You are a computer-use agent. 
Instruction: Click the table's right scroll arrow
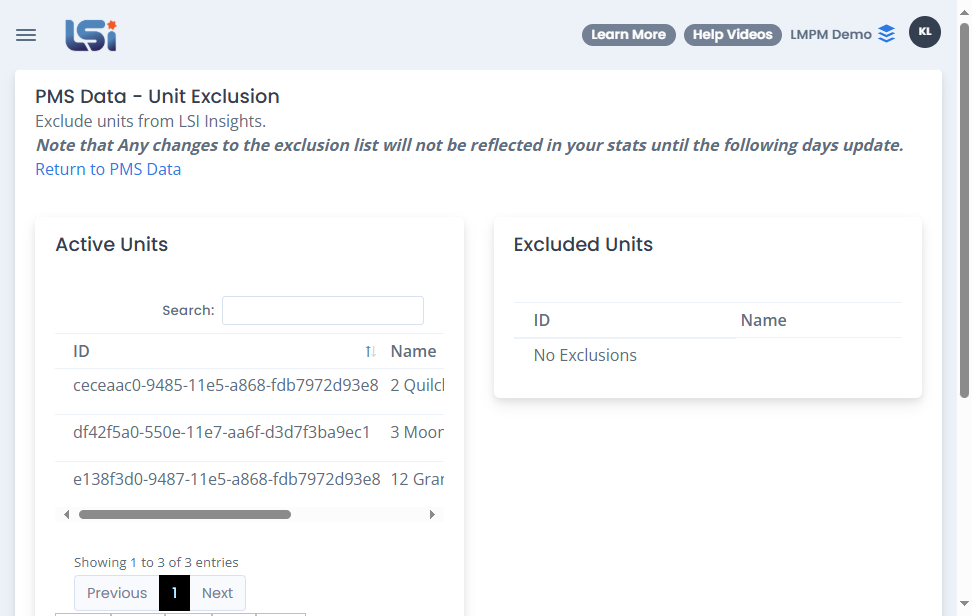432,514
